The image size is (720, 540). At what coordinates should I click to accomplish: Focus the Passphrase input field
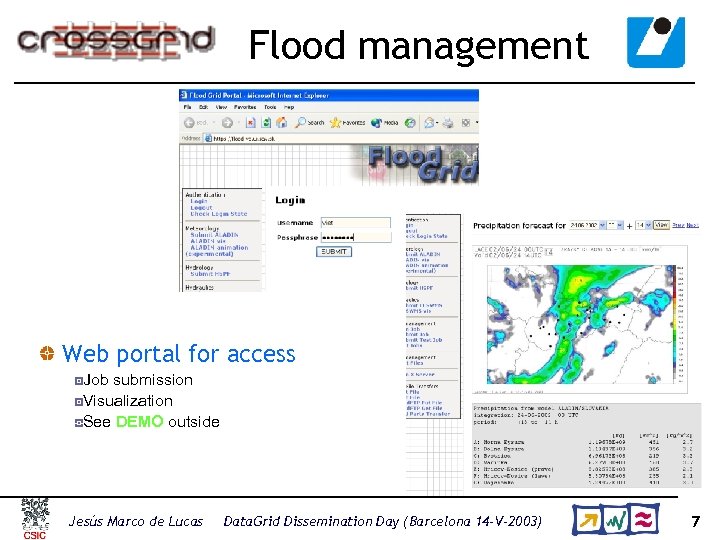(x=355, y=237)
